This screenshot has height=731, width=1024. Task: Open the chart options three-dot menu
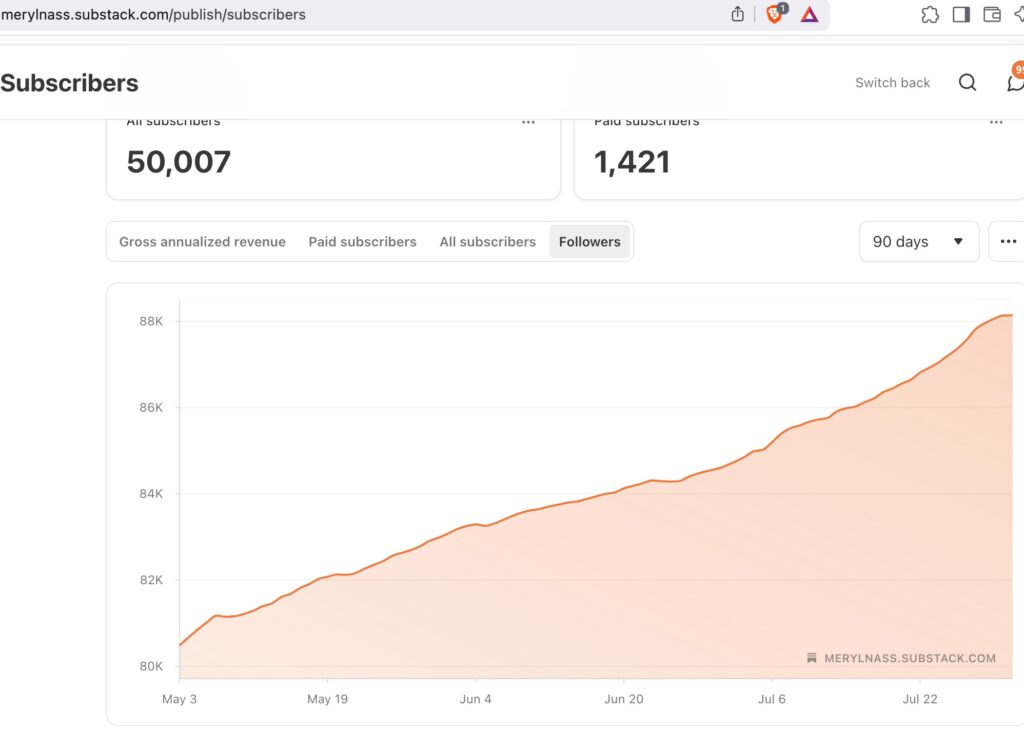click(x=1007, y=242)
